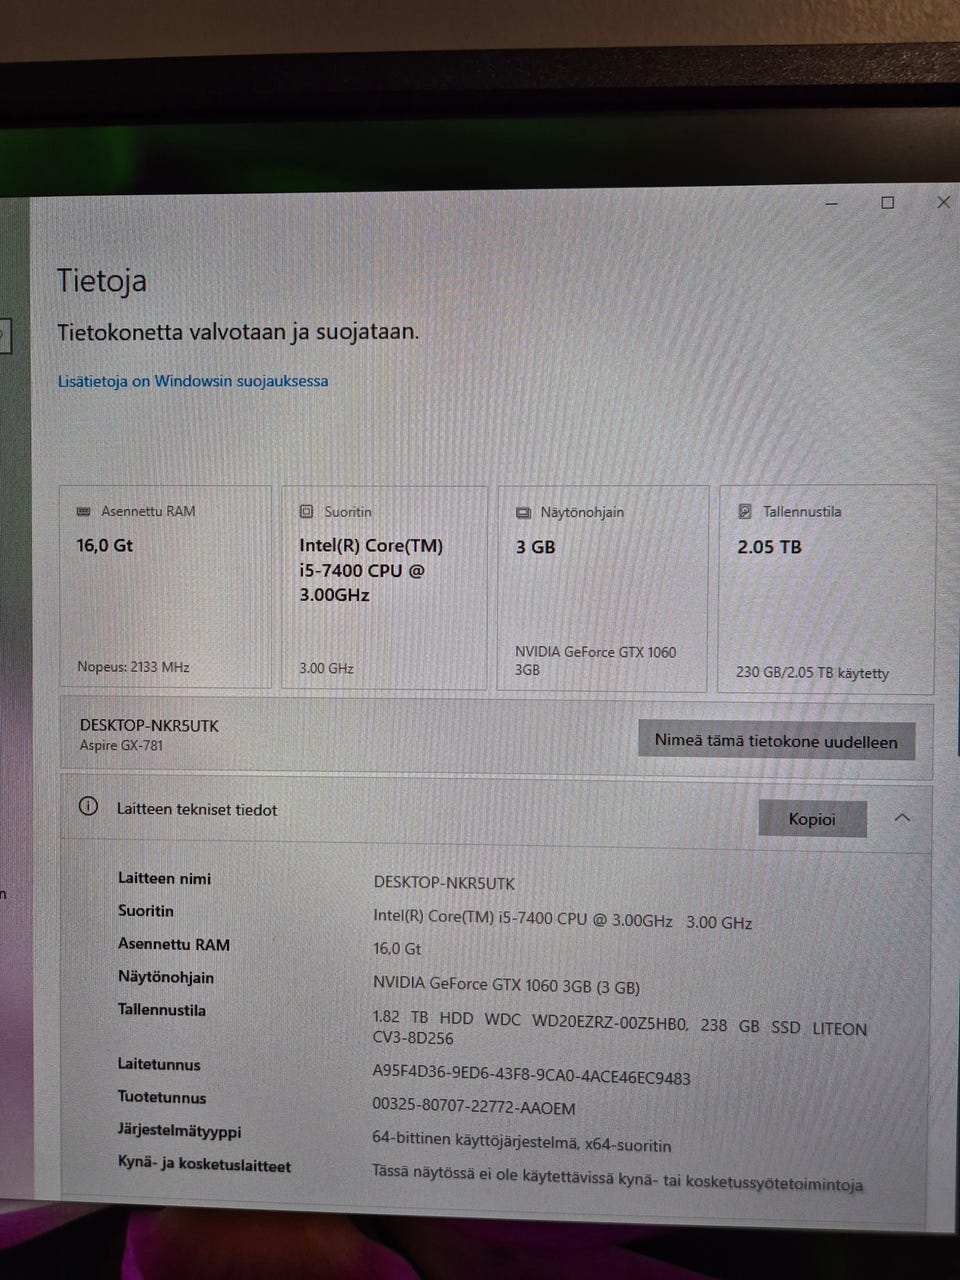
Task: Click the 'Tallennustila' row label in specs
Action: click(x=162, y=1010)
